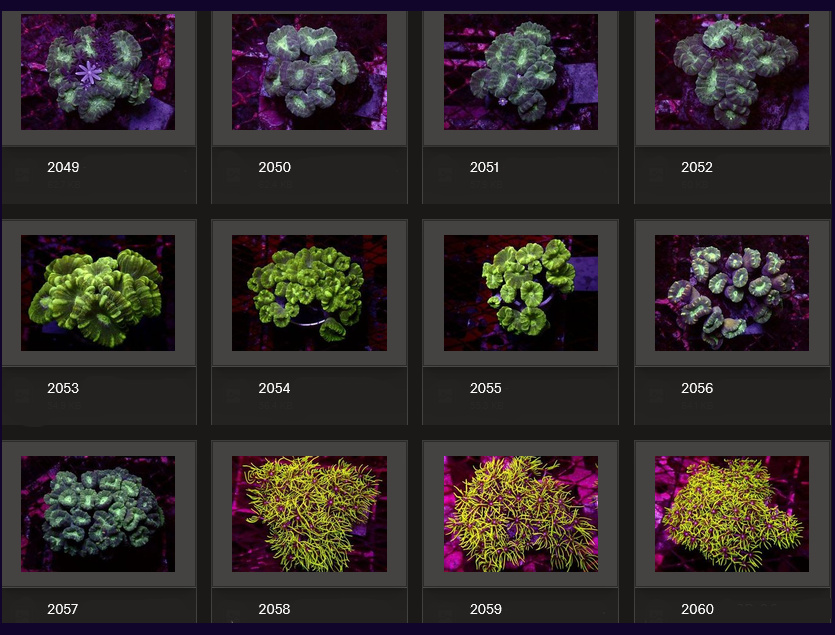Open the thumbnail of image 2059

(x=521, y=514)
